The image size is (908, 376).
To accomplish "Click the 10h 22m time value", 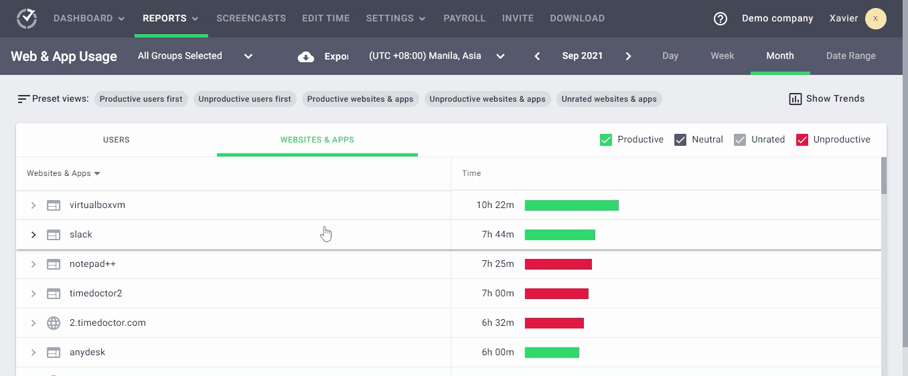I will 495,205.
